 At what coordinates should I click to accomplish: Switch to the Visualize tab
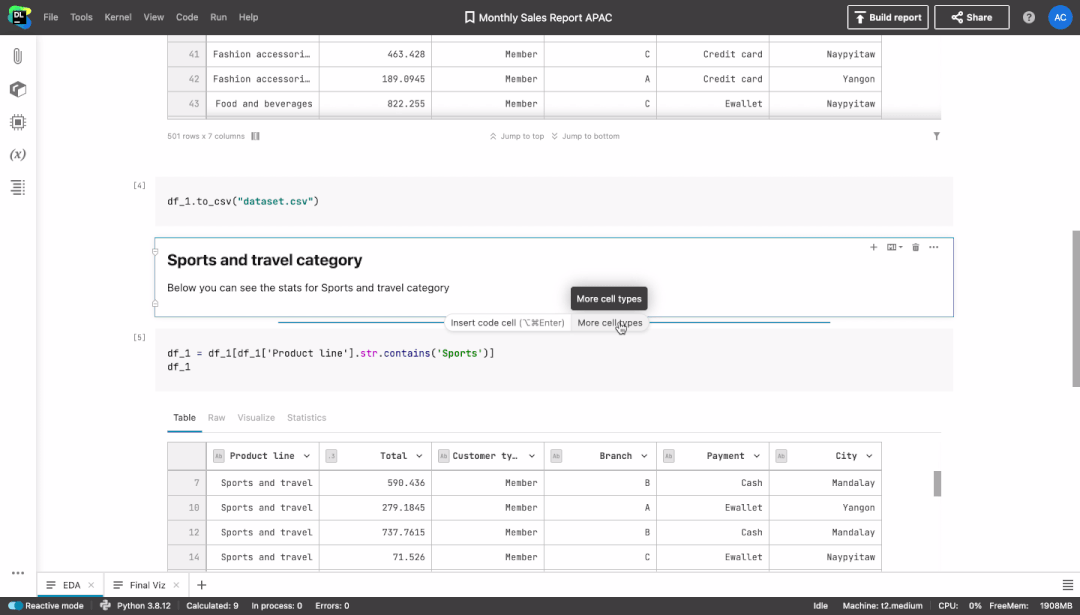[x=256, y=418]
